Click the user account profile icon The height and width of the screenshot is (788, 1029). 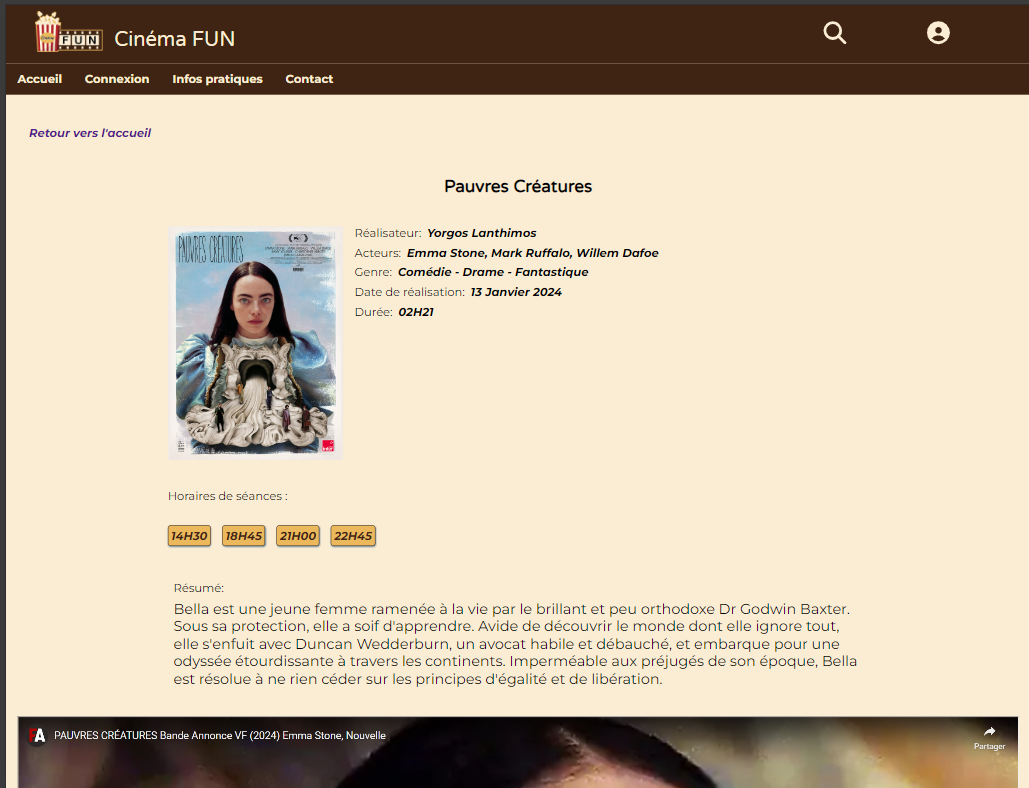pyautogui.click(x=937, y=33)
